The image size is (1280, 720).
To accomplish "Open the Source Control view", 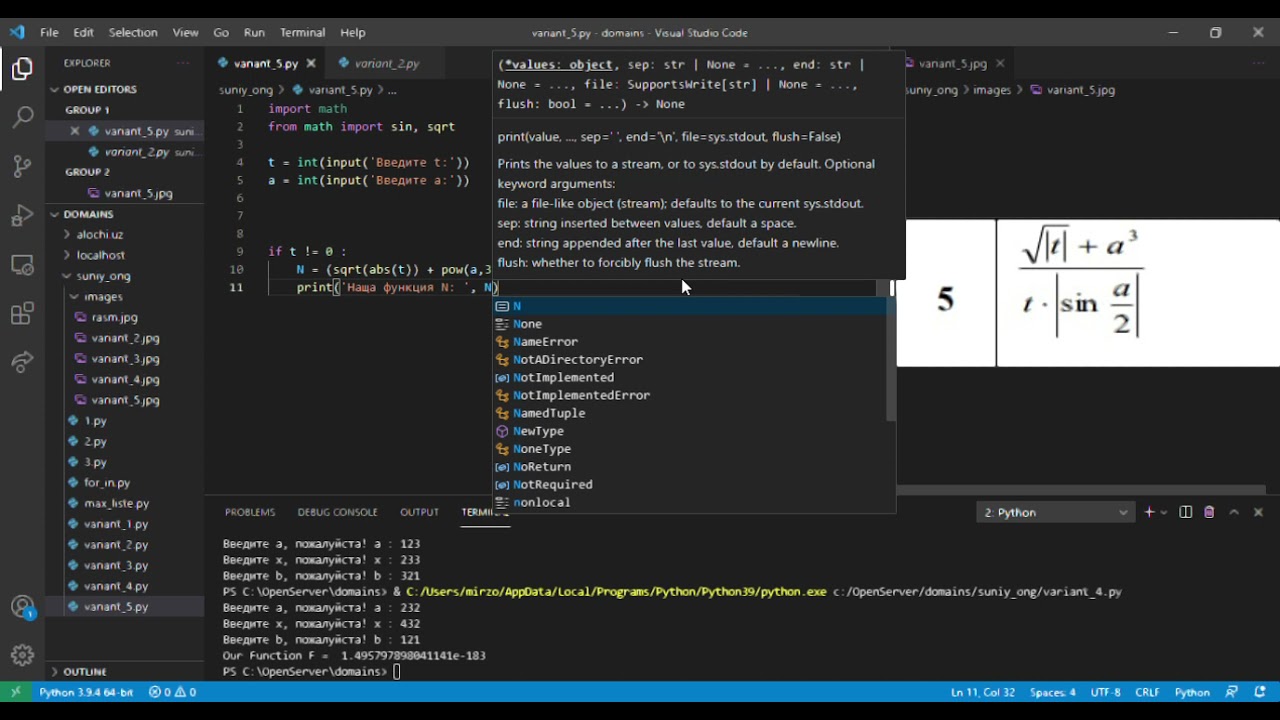I will pos(22,167).
